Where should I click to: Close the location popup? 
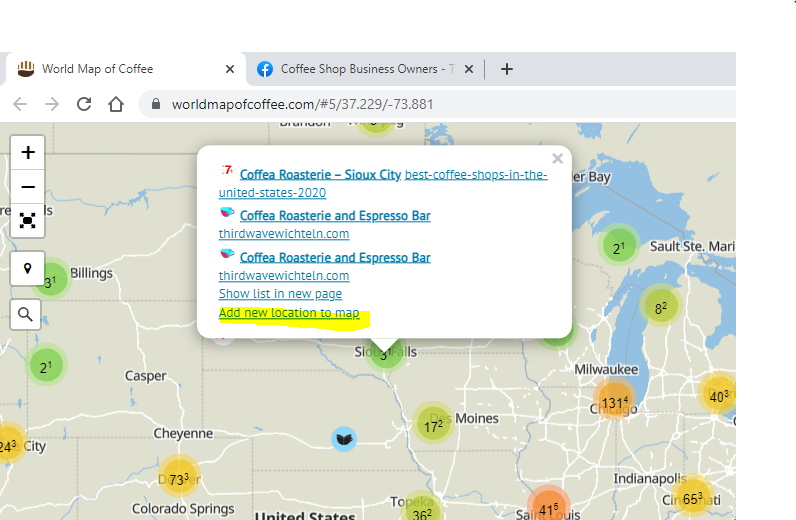click(557, 159)
